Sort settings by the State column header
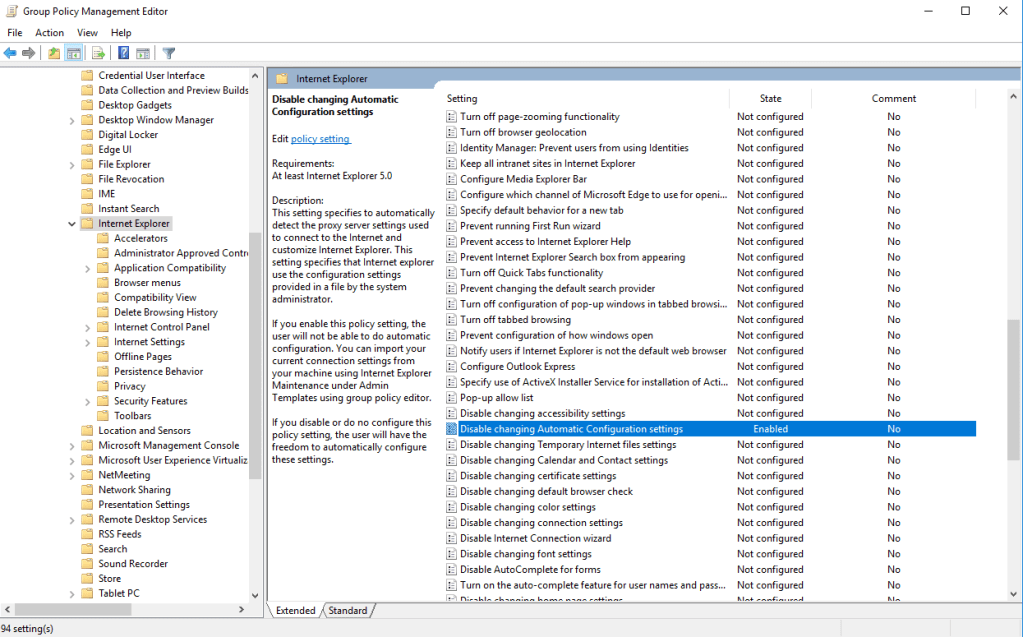Viewport: 1023px width, 637px height. click(770, 98)
